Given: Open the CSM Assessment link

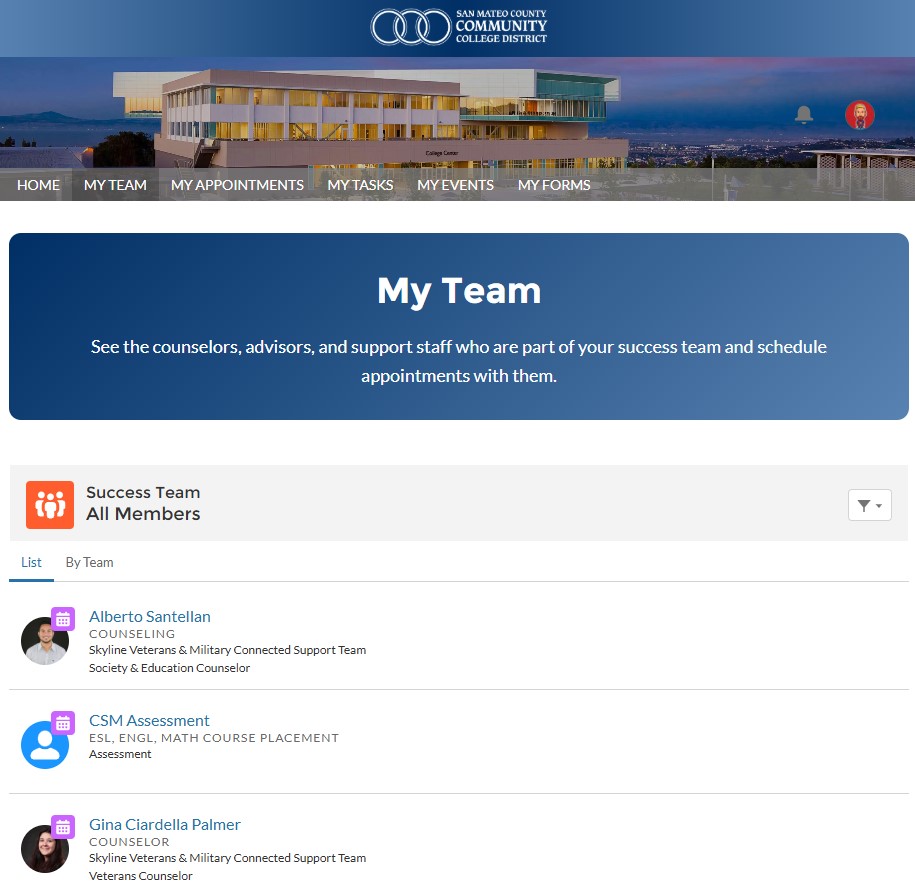Looking at the screenshot, I should tap(149, 720).
